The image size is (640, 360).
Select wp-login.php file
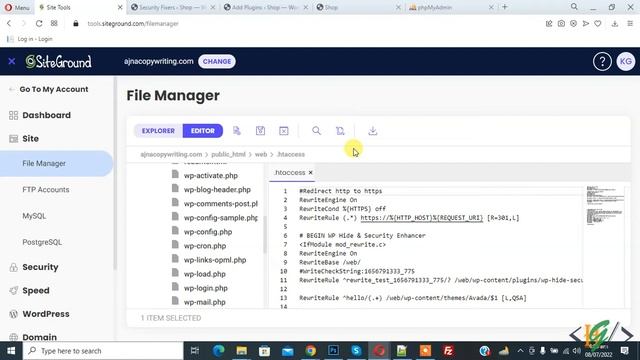coord(205,288)
